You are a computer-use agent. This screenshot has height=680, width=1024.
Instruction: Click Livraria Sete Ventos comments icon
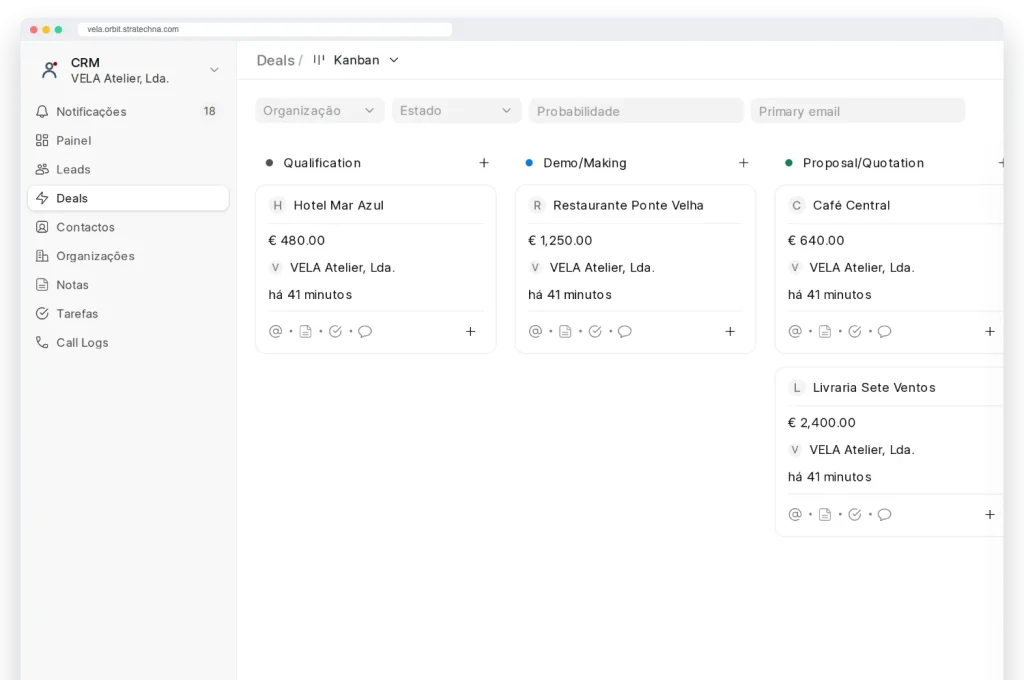pyautogui.click(x=884, y=514)
